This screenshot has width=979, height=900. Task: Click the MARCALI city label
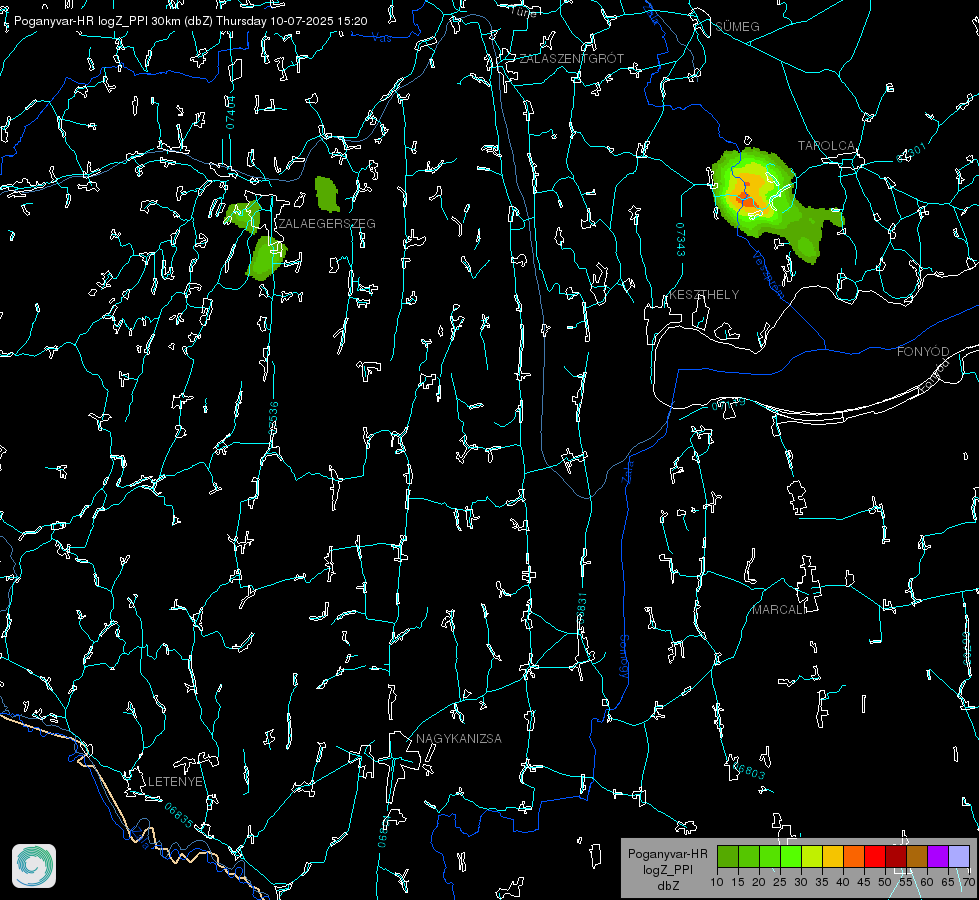[779, 610]
